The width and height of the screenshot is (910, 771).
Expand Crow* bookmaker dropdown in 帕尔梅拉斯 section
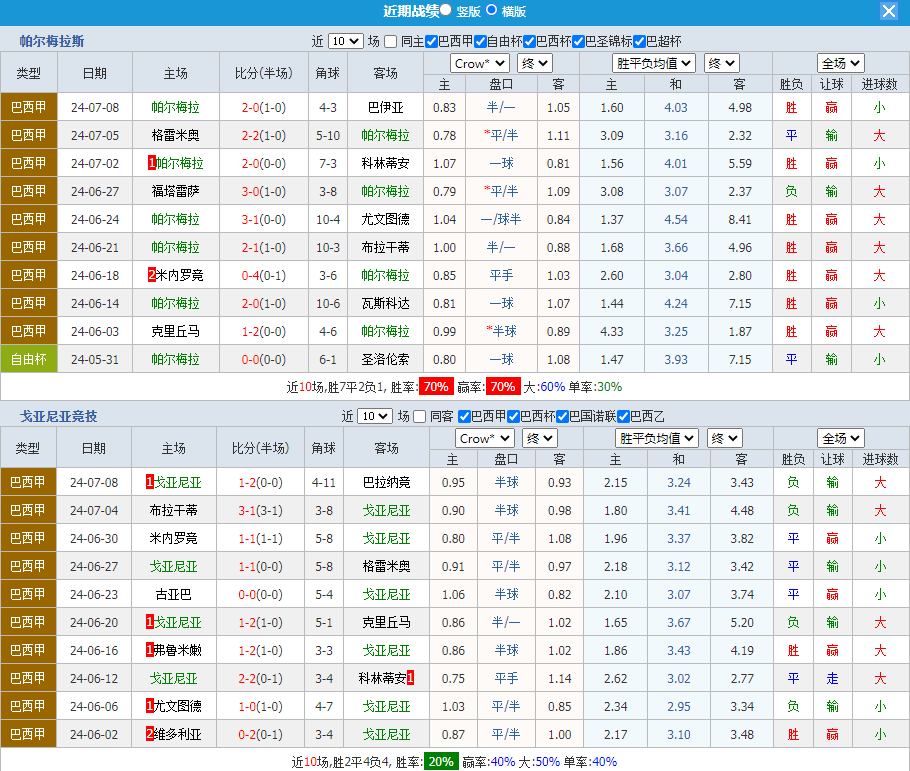click(x=481, y=63)
